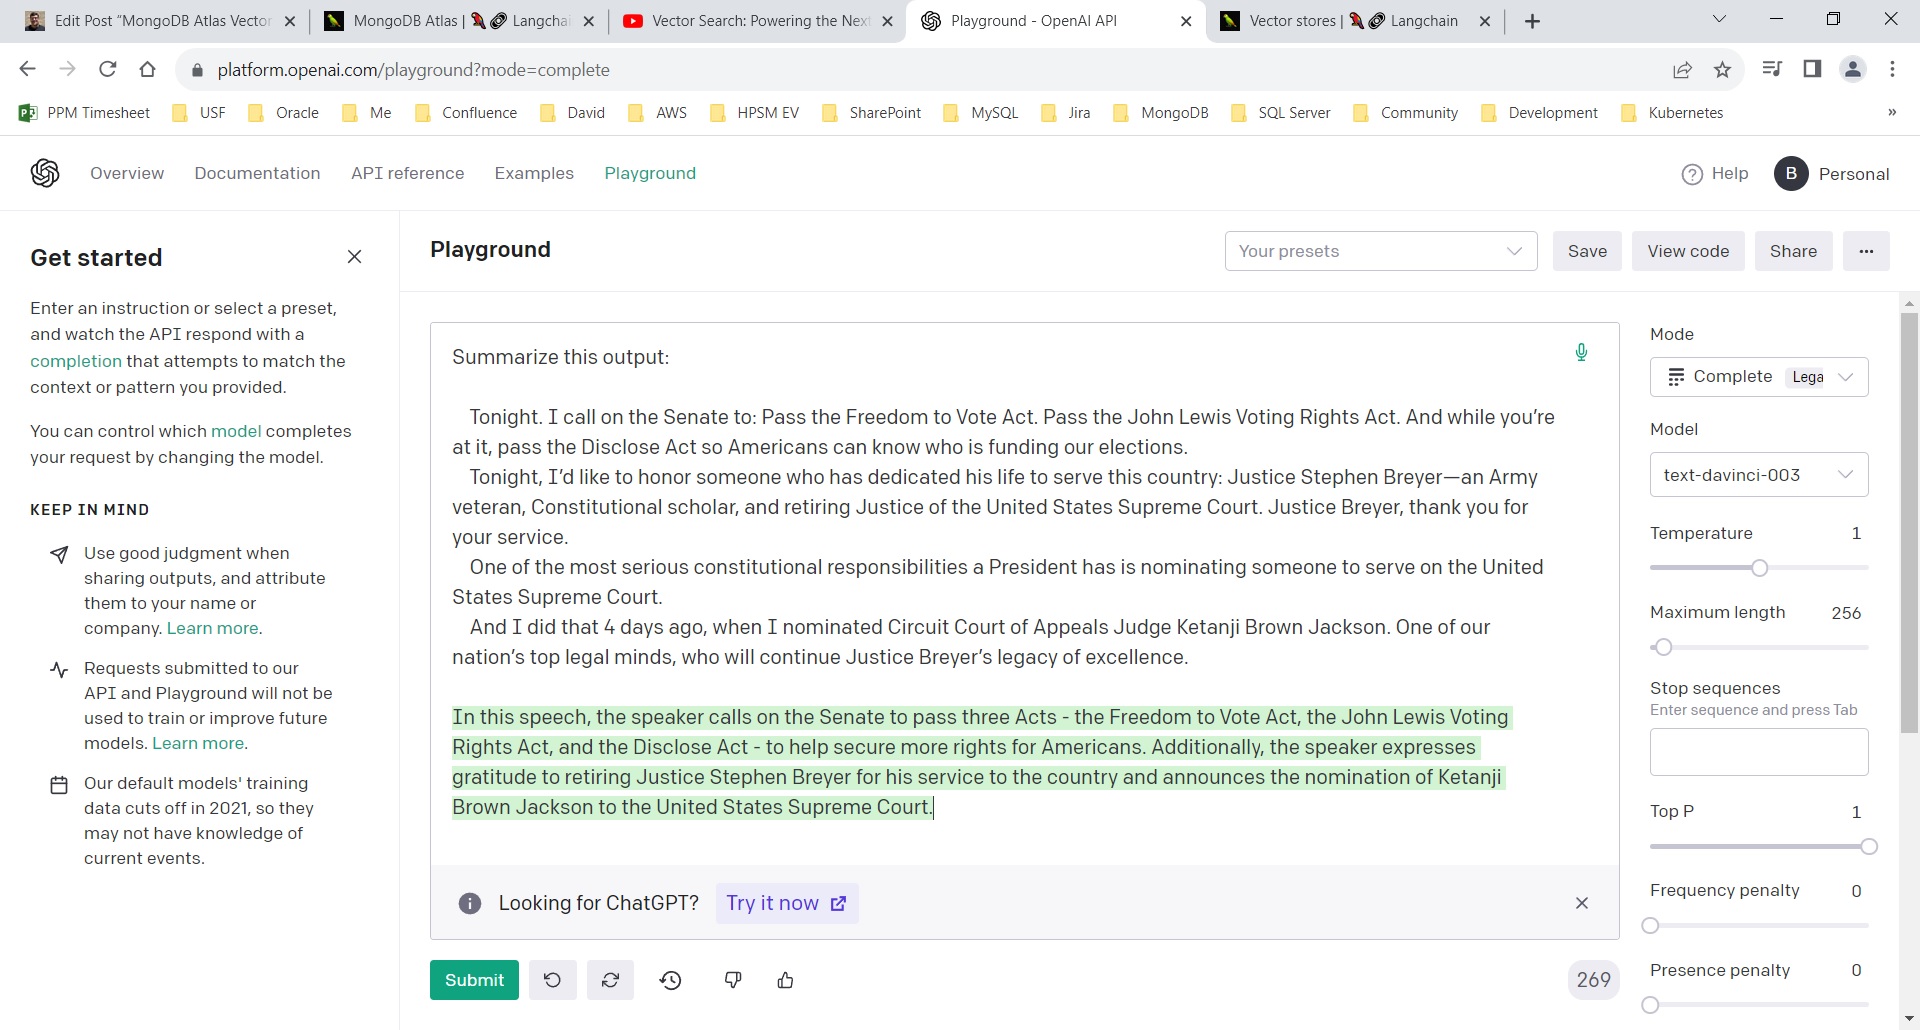Click Learn more after company

click(x=214, y=628)
